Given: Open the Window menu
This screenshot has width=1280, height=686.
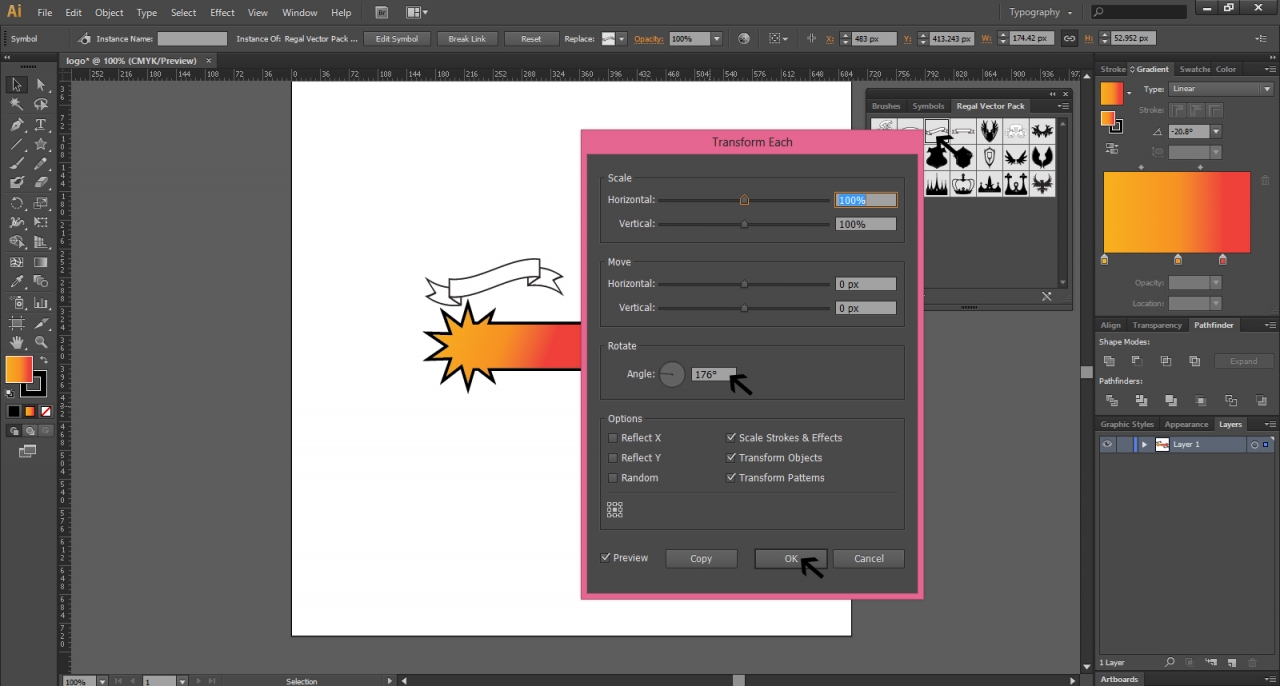Looking at the screenshot, I should [299, 13].
